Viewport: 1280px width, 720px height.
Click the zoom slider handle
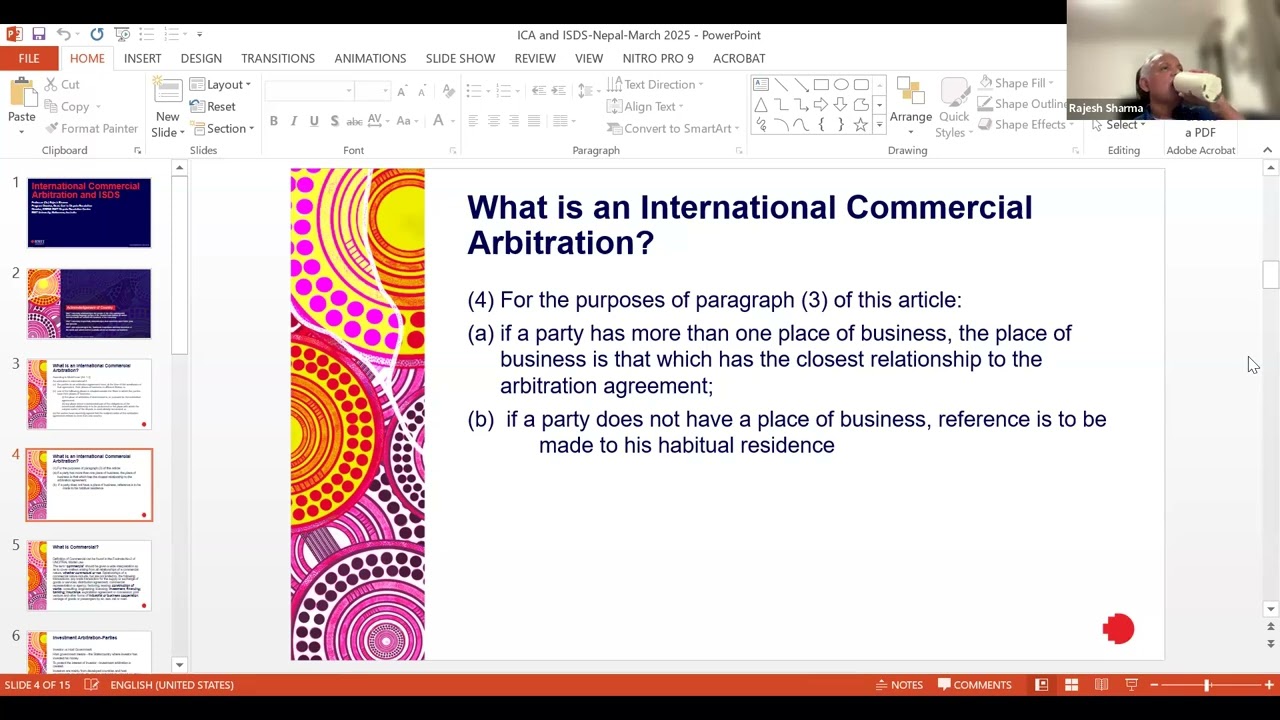(x=1207, y=685)
